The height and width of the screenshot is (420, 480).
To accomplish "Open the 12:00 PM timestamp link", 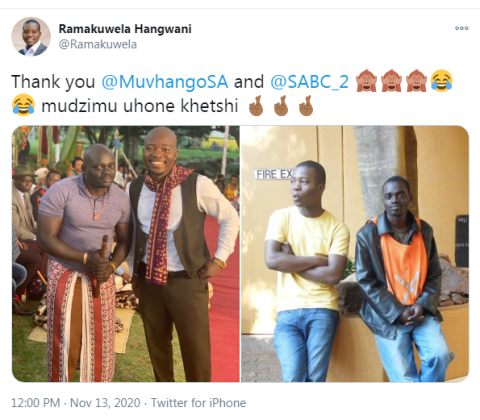I will 36,403.
